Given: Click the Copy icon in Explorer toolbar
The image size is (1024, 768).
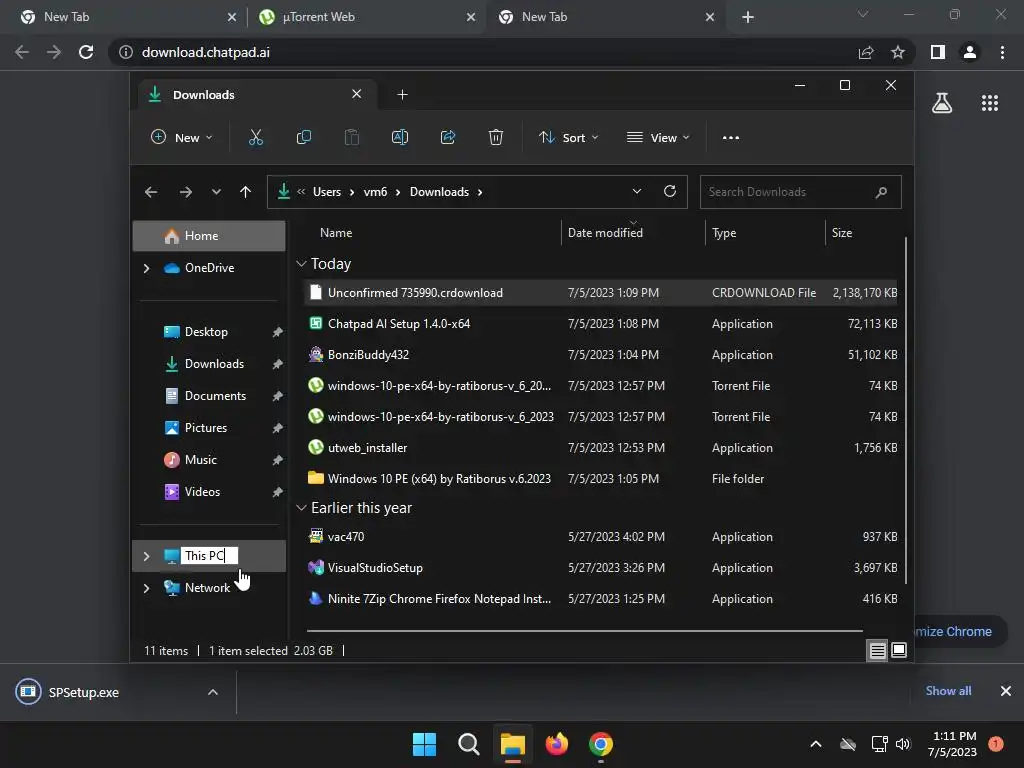Looking at the screenshot, I should coord(304,137).
